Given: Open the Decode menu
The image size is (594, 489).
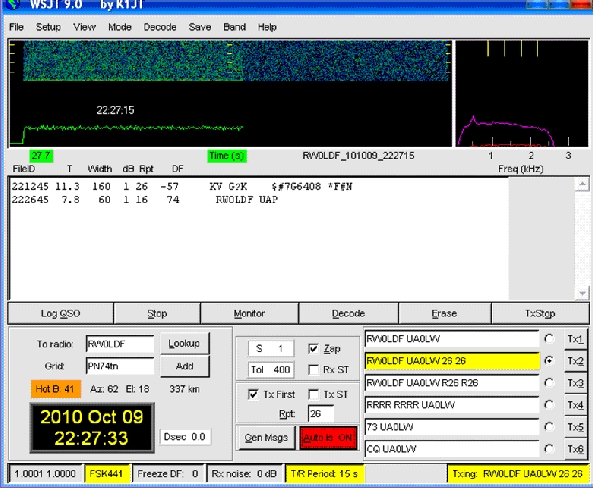Looking at the screenshot, I should [x=159, y=27].
